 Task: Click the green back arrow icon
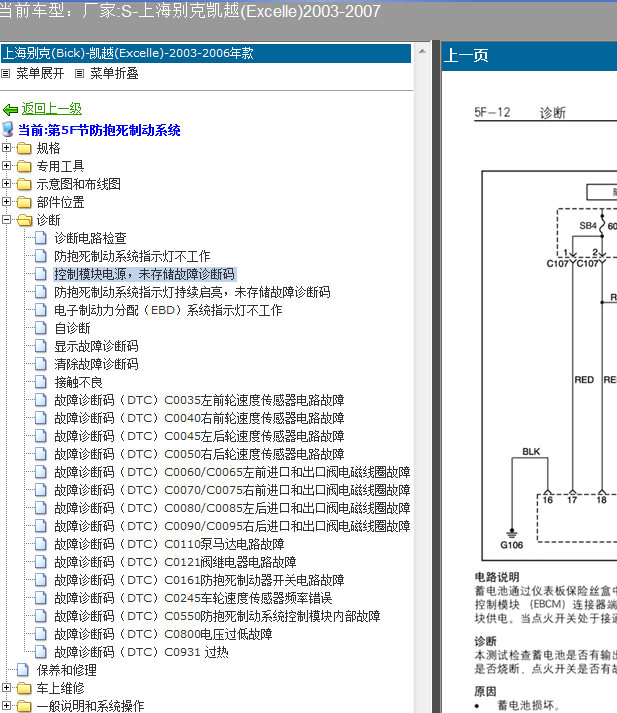pos(10,110)
